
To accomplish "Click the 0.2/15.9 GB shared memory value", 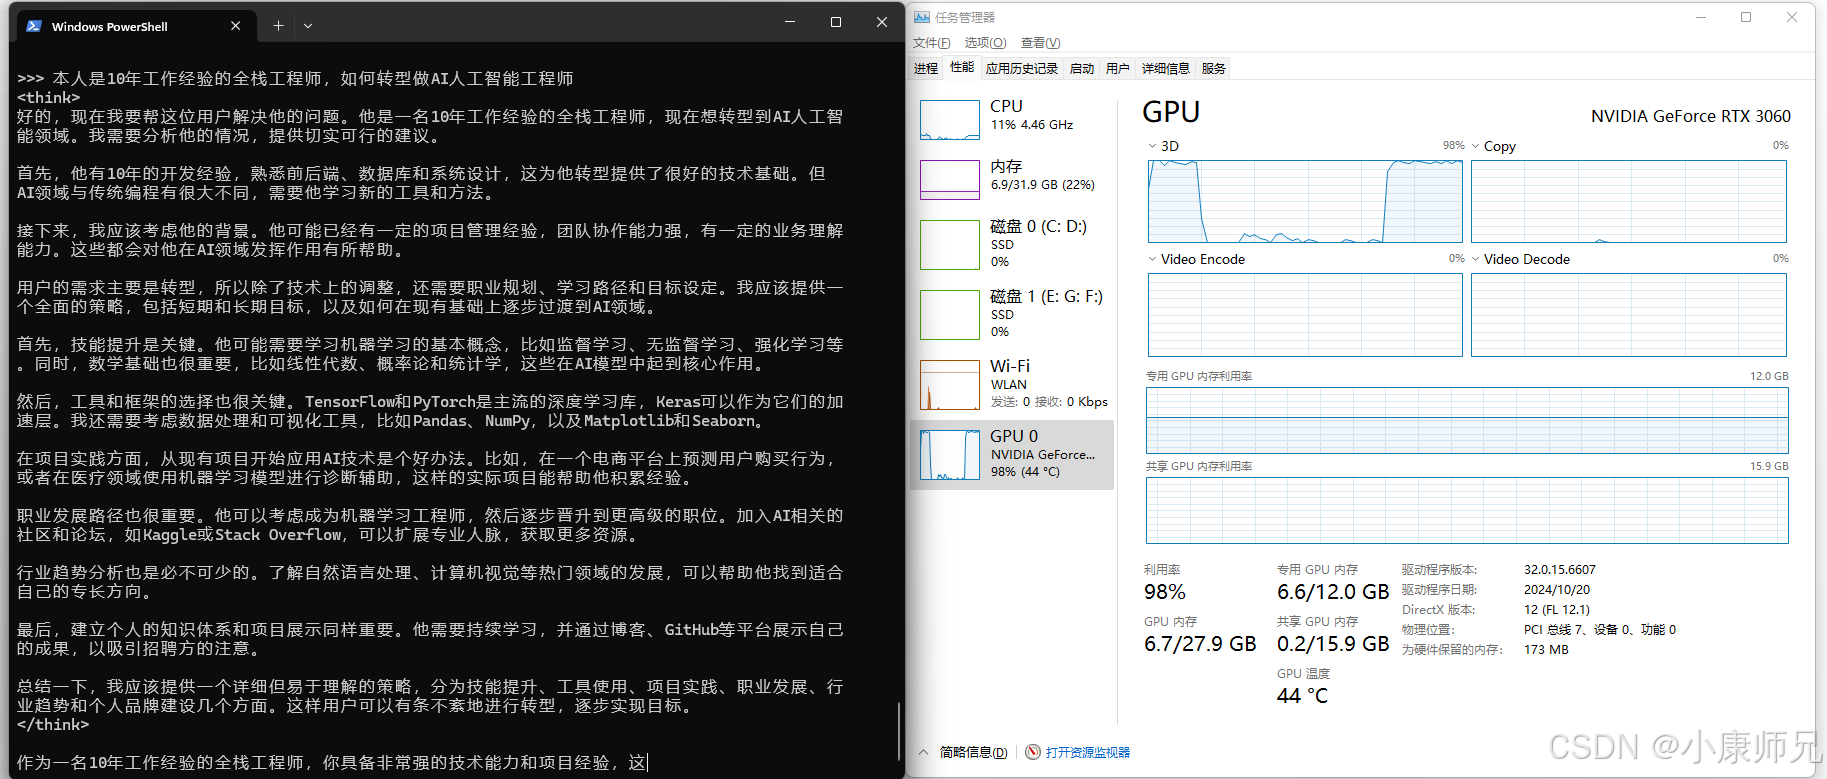I will click(1333, 644).
